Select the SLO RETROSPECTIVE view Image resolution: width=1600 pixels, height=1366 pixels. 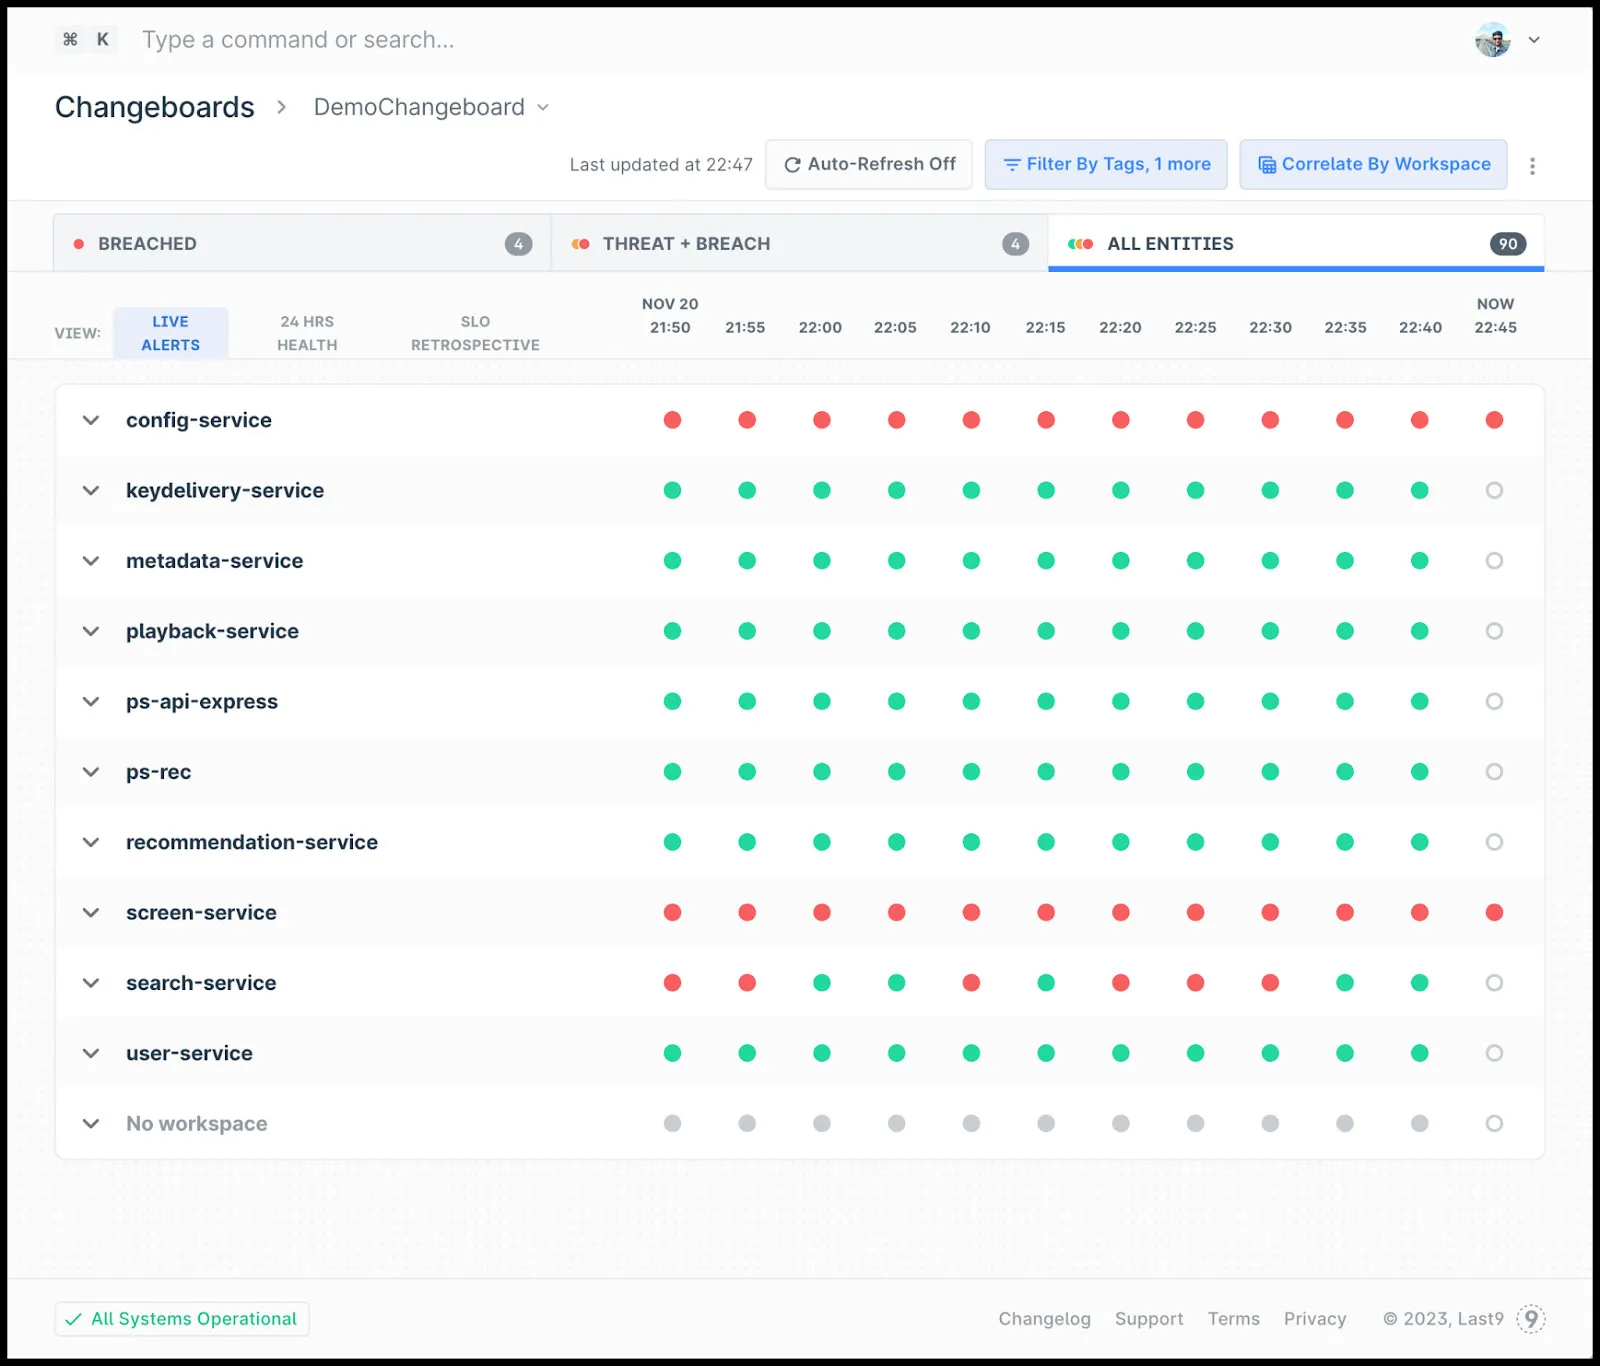point(475,333)
